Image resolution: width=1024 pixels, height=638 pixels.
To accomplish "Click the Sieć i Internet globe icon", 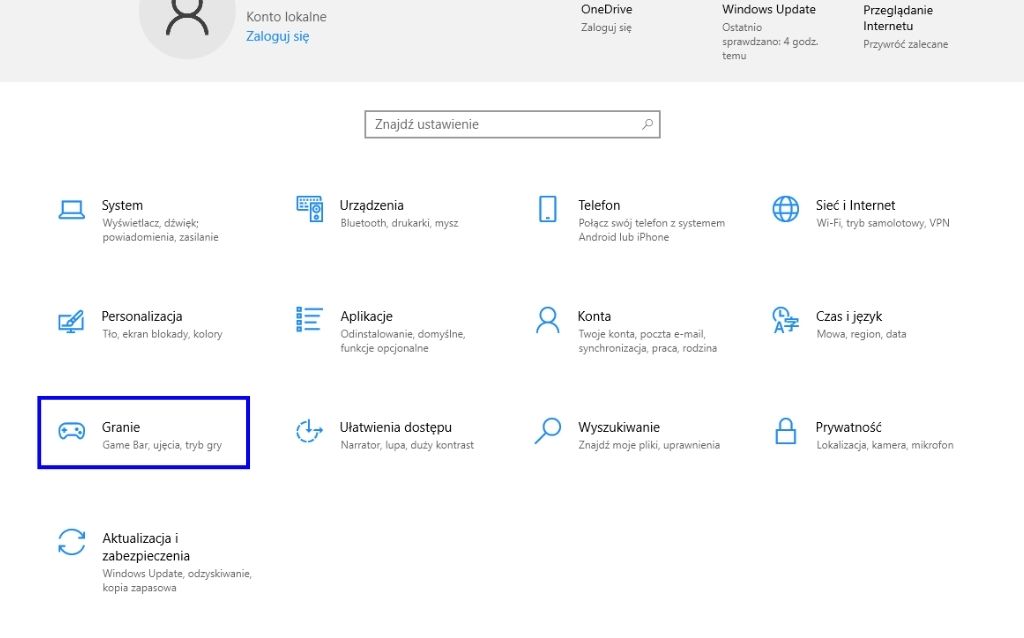I will (786, 209).
